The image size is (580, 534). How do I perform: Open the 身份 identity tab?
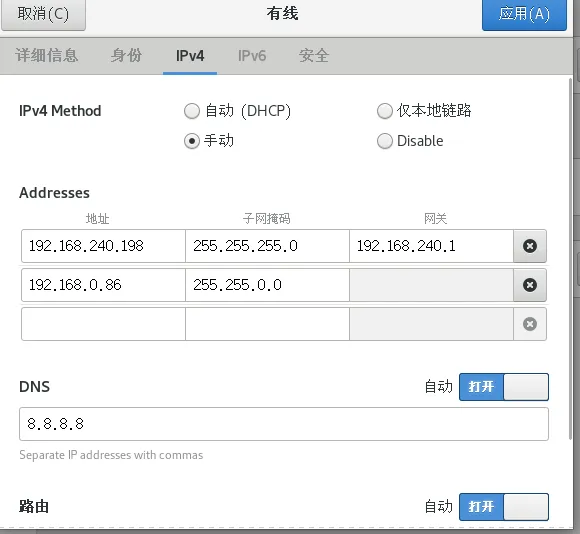pyautogui.click(x=126, y=56)
